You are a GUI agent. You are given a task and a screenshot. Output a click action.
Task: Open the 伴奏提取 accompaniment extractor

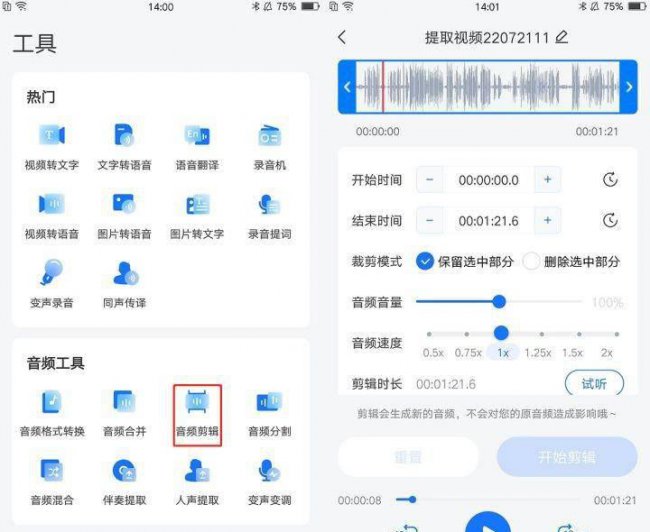tap(124, 482)
